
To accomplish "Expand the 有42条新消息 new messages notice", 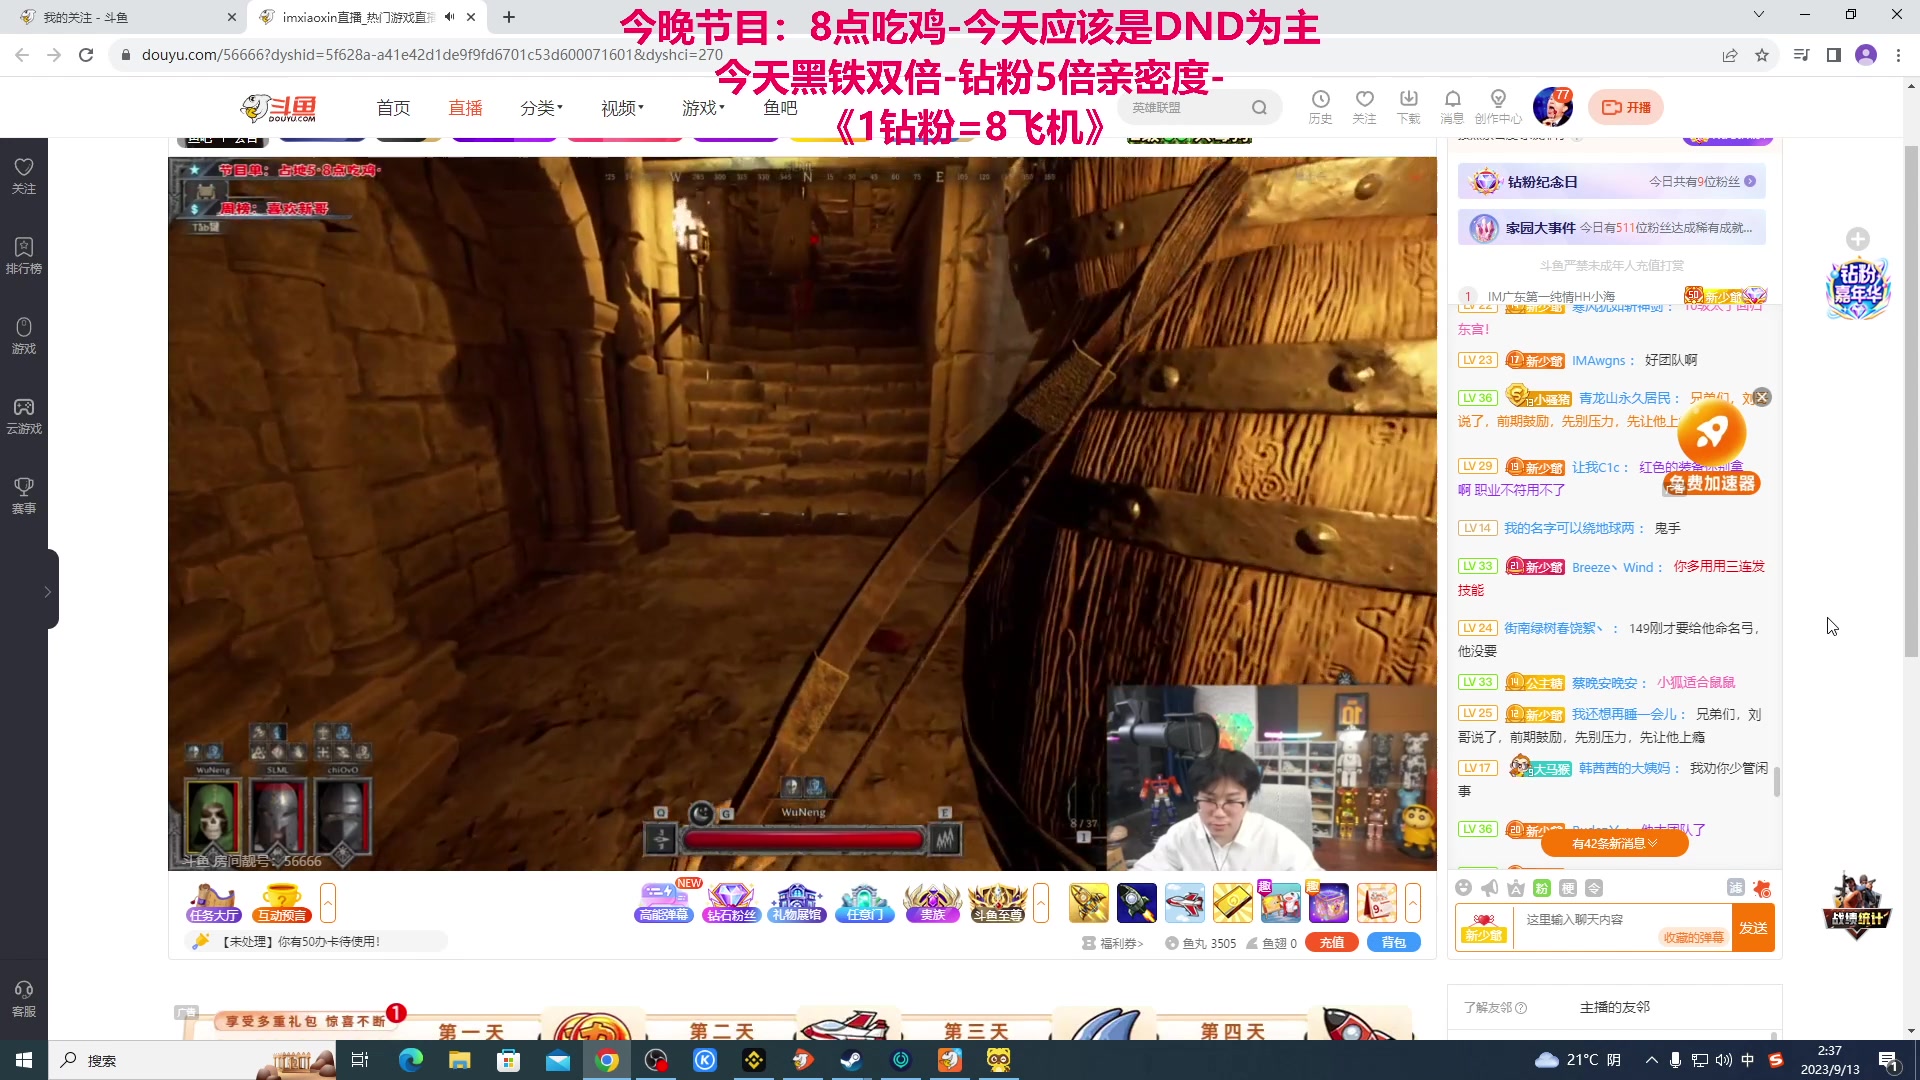I will 1613,843.
